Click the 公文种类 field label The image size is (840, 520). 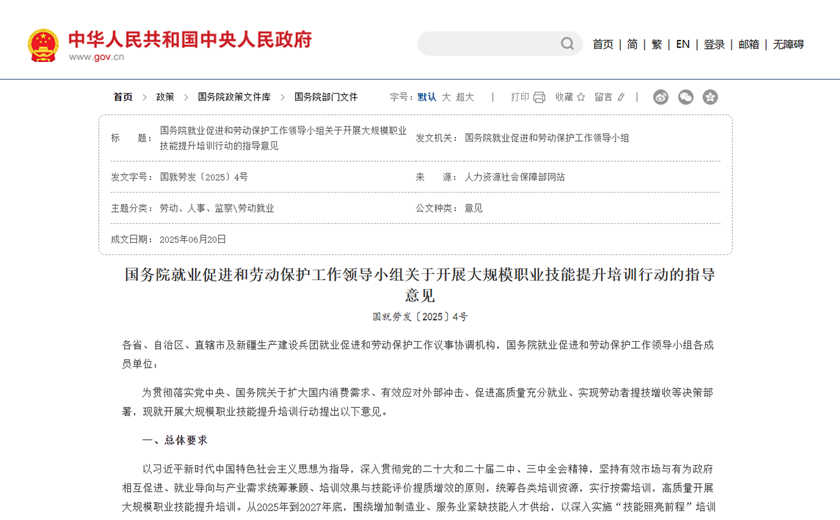(x=437, y=208)
